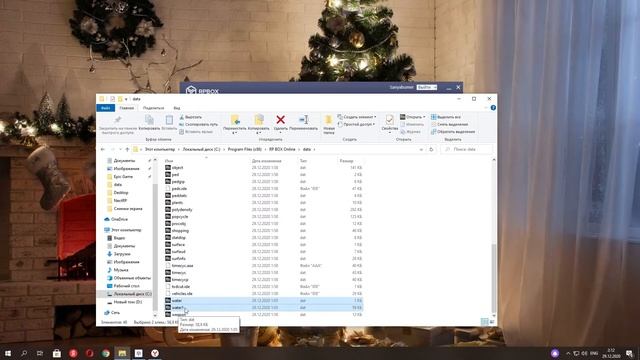
Task: Switch to the Вид (View) tab
Action: click(177, 108)
